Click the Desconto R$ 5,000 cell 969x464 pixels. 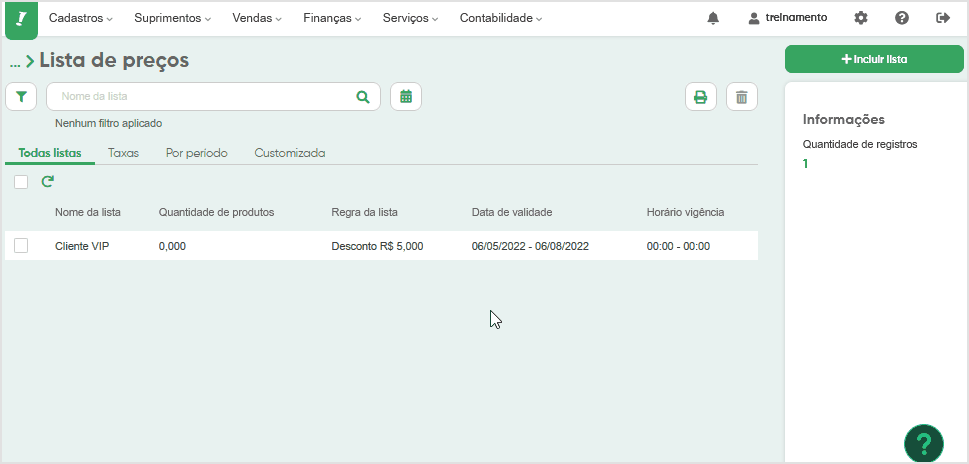[x=378, y=247]
